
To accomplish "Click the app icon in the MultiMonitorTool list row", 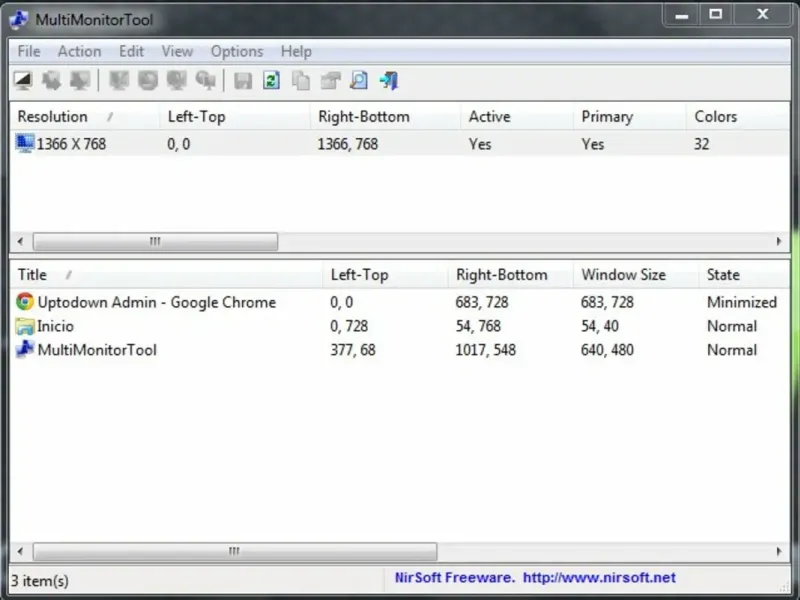I will coord(24,349).
